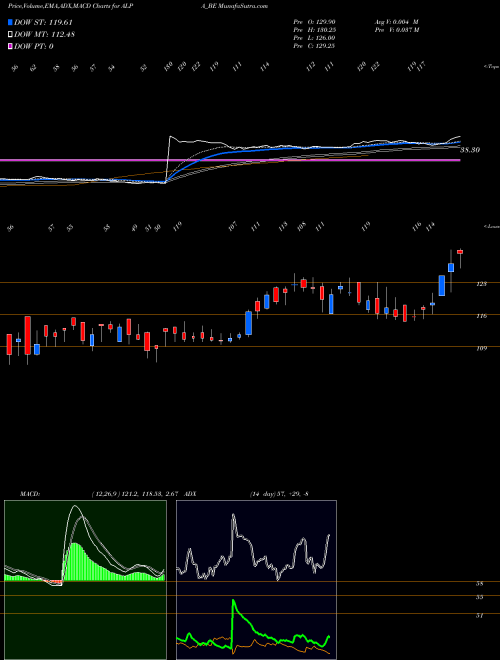Click the magenta DOW PT legend swatch
The image size is (500, 660).
point(10,46)
